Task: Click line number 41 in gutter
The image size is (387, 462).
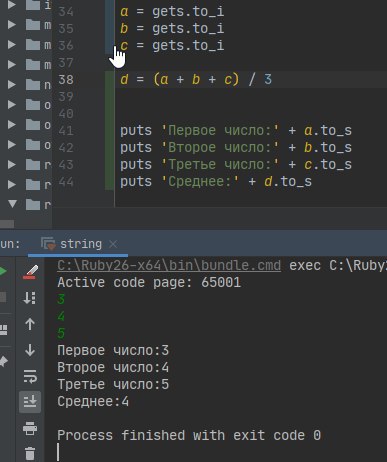Action: click(66, 130)
